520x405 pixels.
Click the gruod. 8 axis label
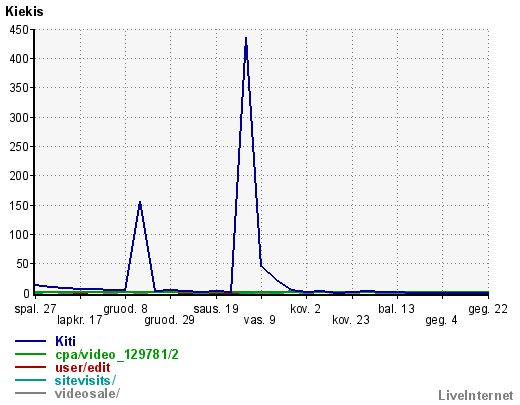125,309
